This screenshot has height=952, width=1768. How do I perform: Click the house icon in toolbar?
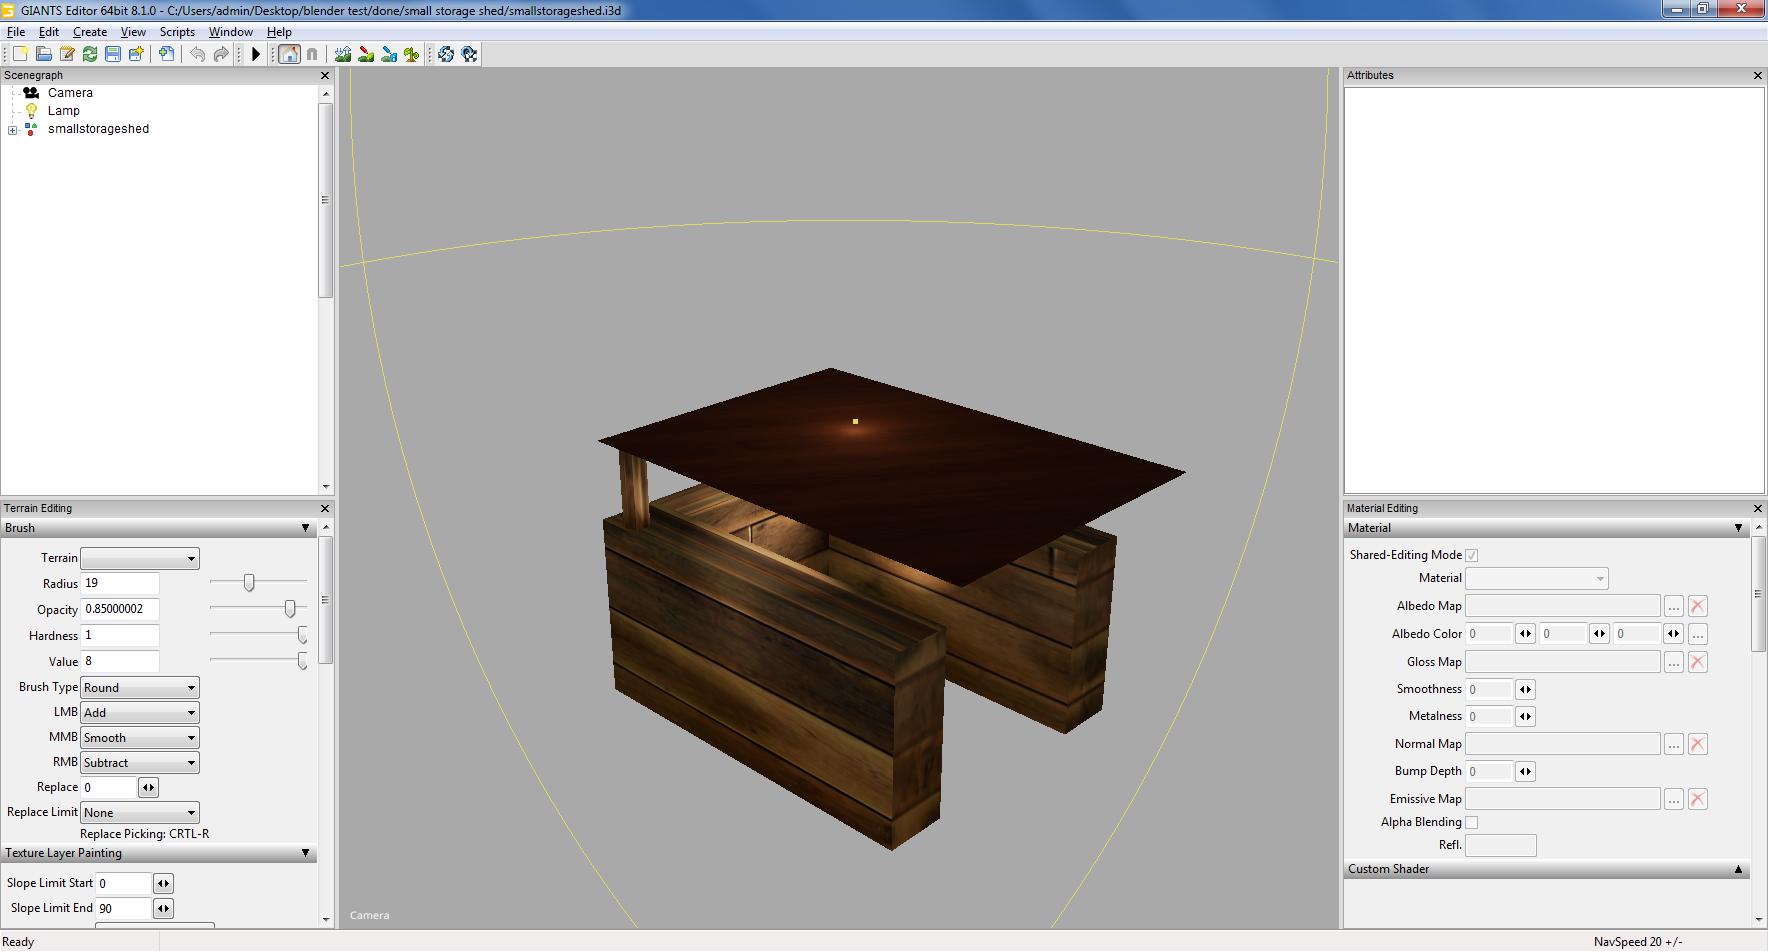pos(289,54)
